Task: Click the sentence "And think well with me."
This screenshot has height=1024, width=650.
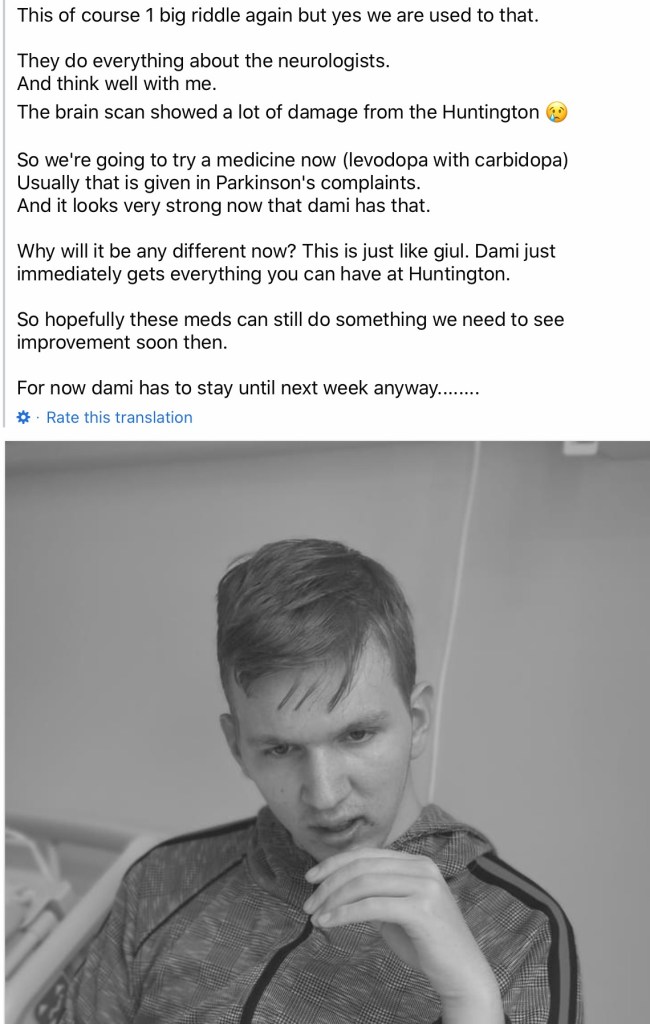Action: (x=116, y=84)
